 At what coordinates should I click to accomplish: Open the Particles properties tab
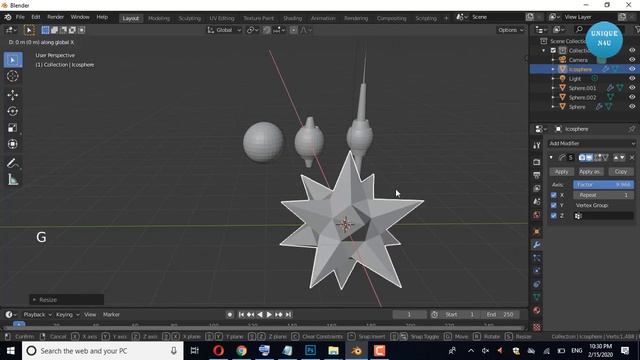(x=537, y=258)
